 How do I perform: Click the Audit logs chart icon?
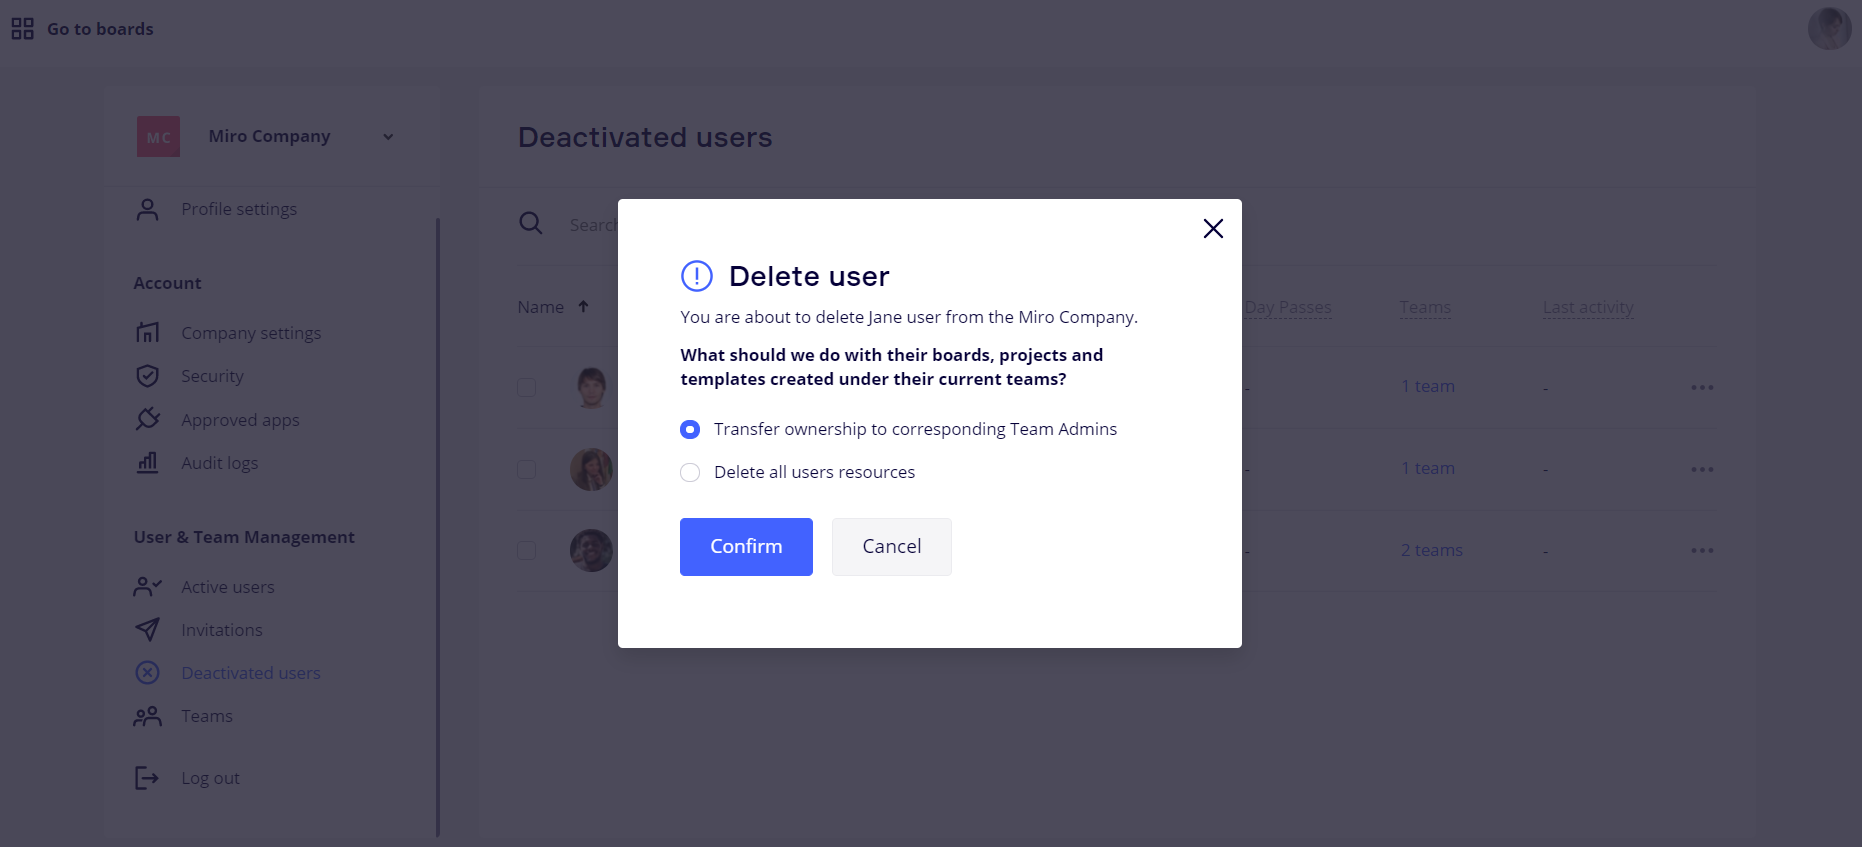tap(148, 463)
